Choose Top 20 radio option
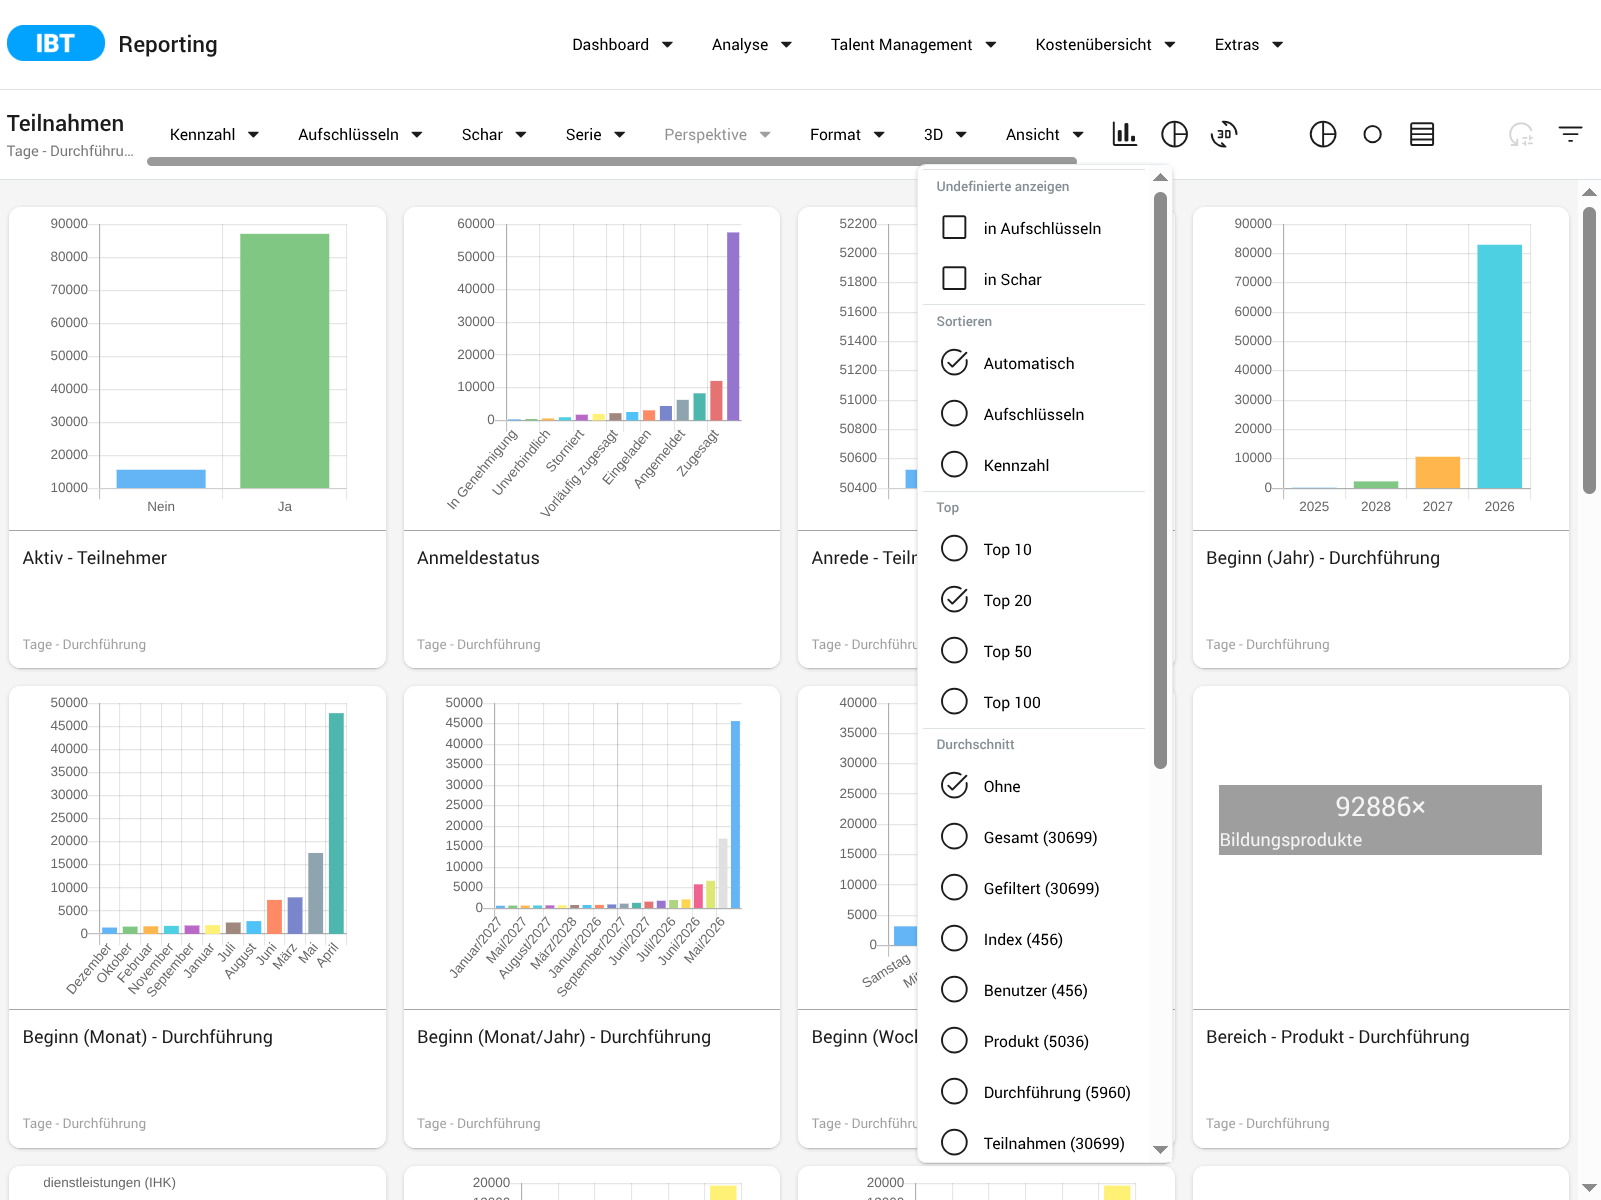Screen dimensions: 1601x1200 [x=955, y=600]
